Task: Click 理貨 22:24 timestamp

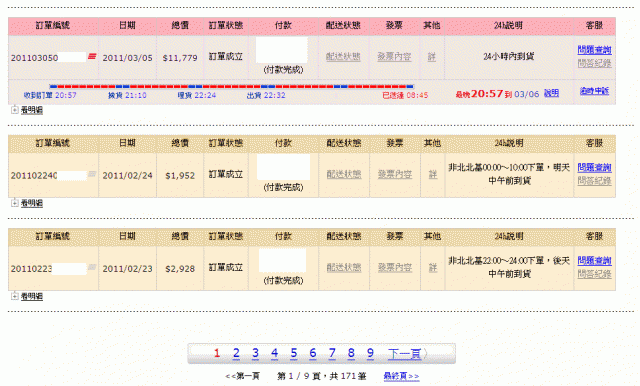Action: tap(197, 95)
